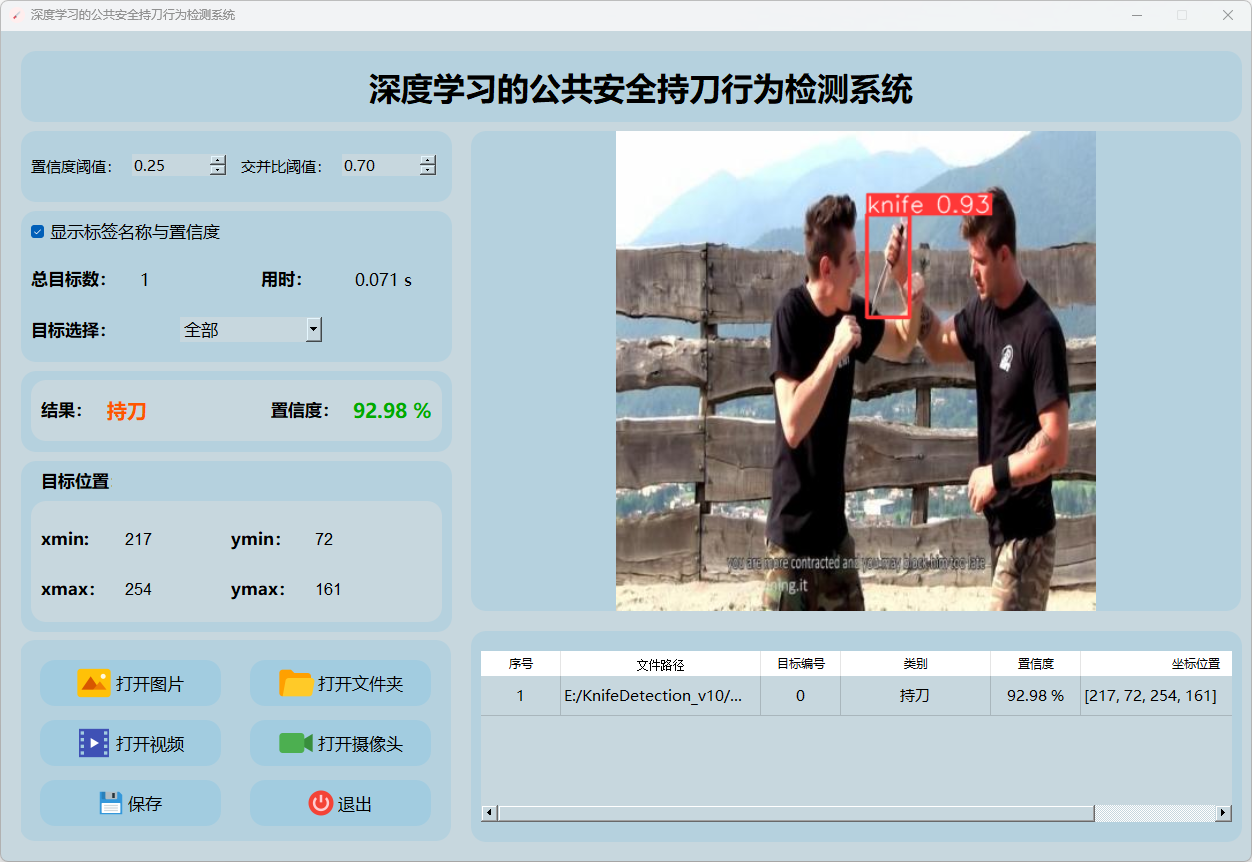Toggle the show label and confidence checkbox
Viewport: 1252px width, 862px height.
(x=38, y=232)
